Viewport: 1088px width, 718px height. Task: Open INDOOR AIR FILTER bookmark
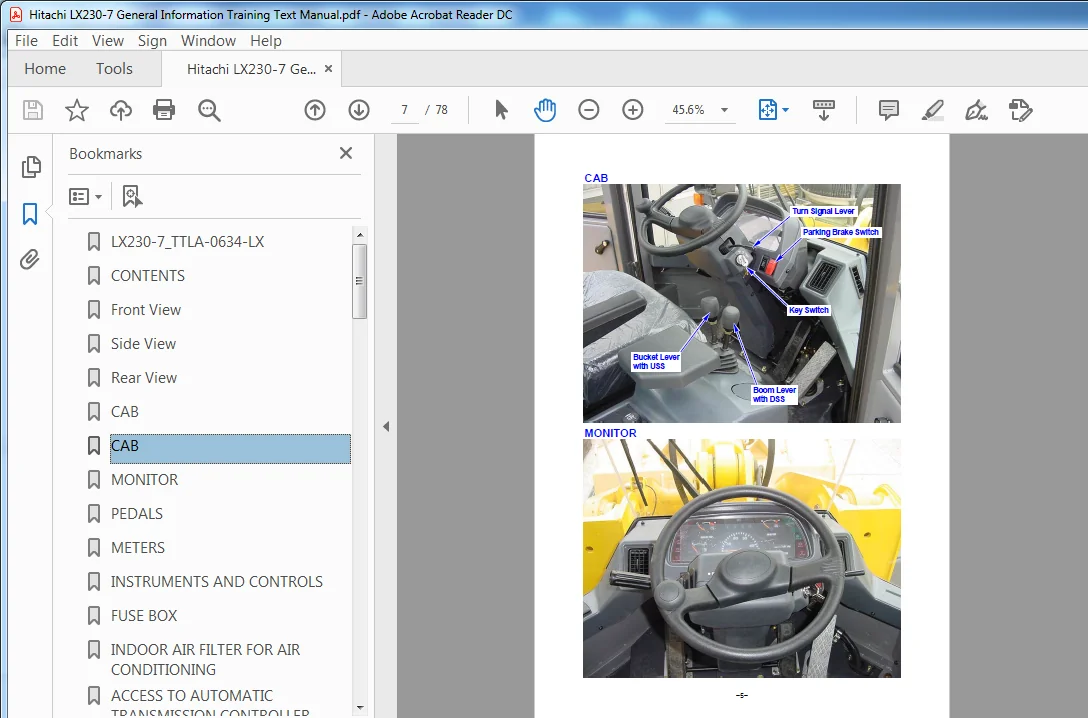coord(205,659)
